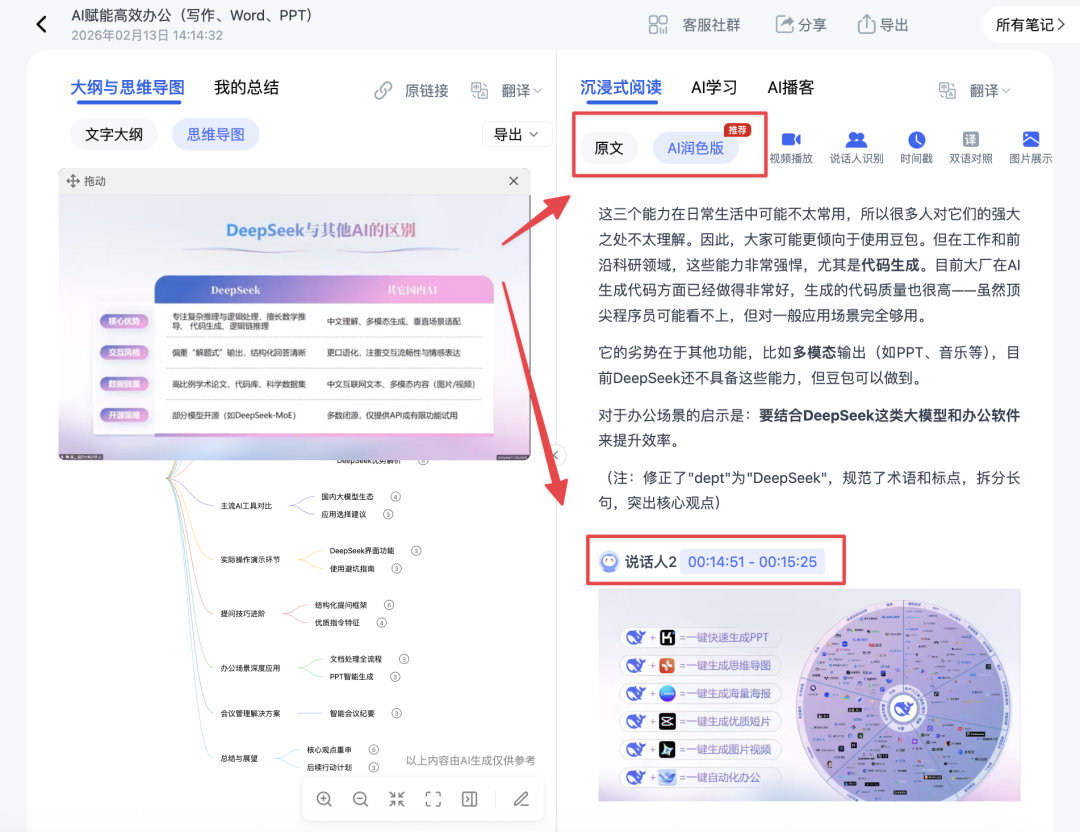The image size is (1080, 832).
Task: Click the date 2026年02月13日 14:14:32
Action: click(x=147, y=35)
